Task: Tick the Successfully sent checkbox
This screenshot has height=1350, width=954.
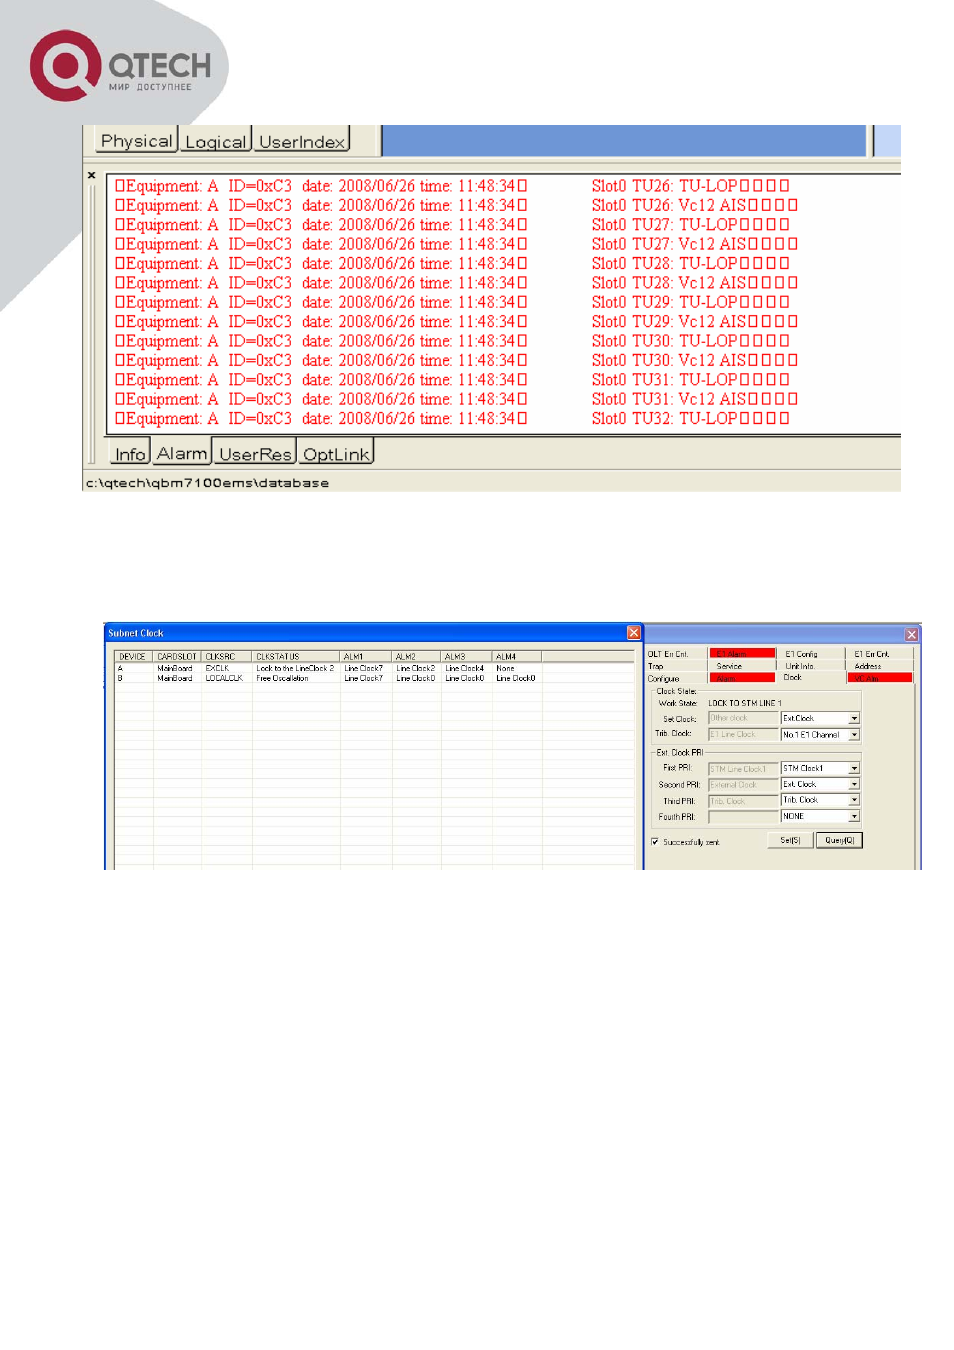Action: 655,842
